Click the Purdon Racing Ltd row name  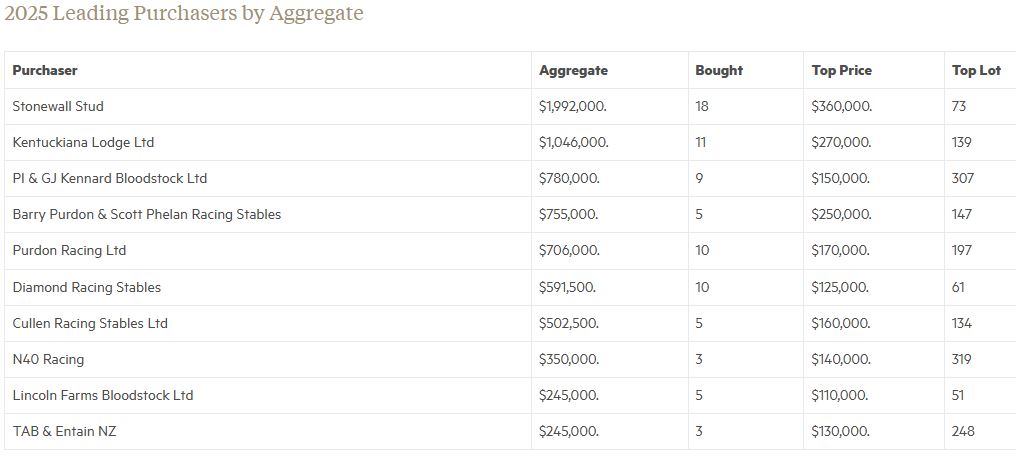point(69,251)
